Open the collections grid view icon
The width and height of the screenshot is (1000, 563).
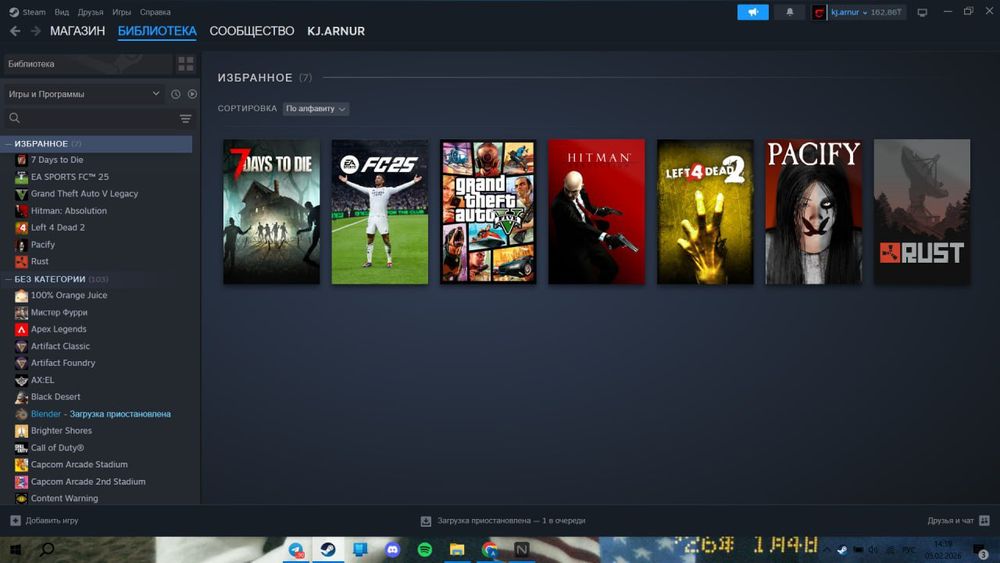[x=186, y=64]
